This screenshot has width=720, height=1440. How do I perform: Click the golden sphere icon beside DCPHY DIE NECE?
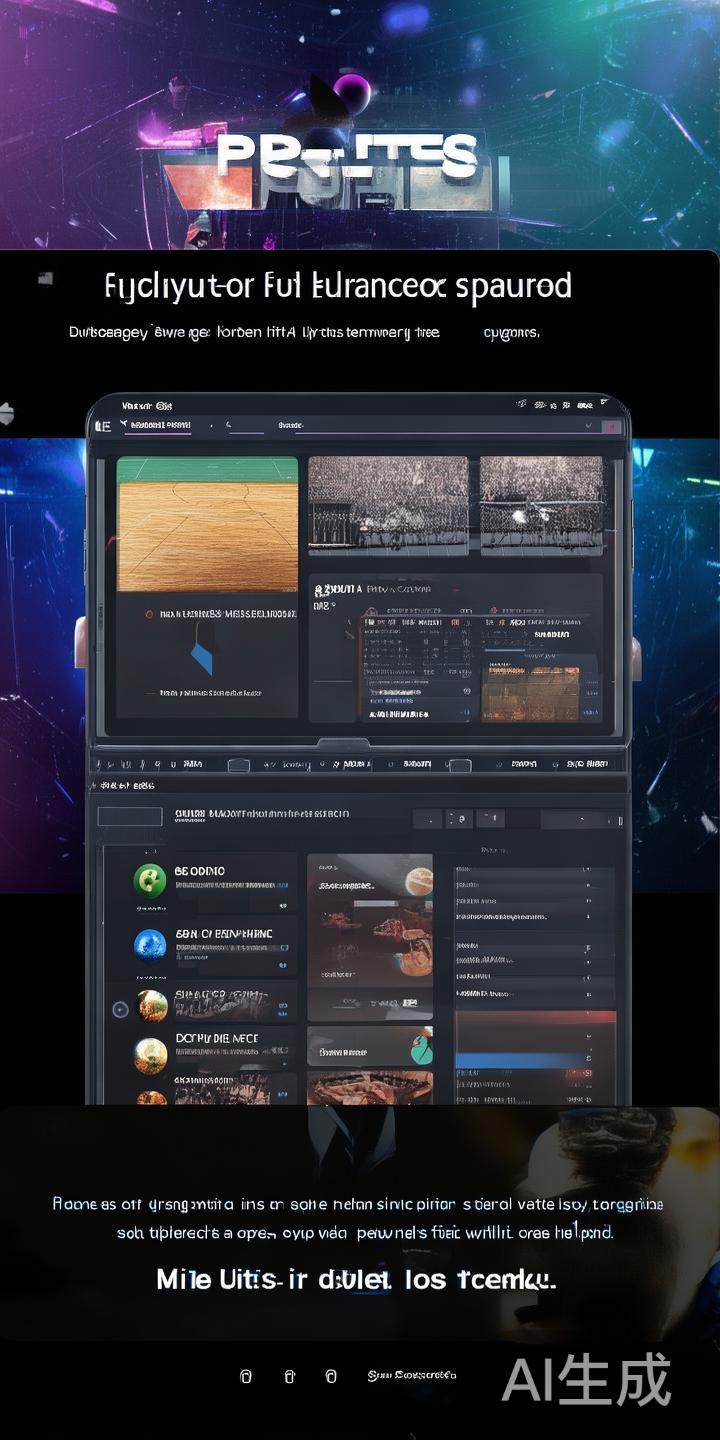151,1051
